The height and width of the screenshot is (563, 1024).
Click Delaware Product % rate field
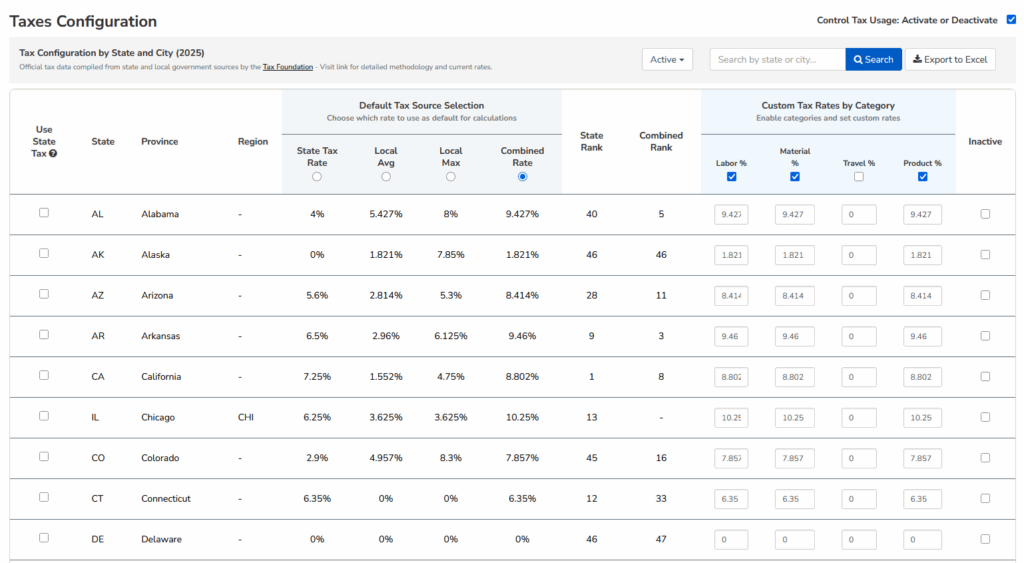(923, 539)
